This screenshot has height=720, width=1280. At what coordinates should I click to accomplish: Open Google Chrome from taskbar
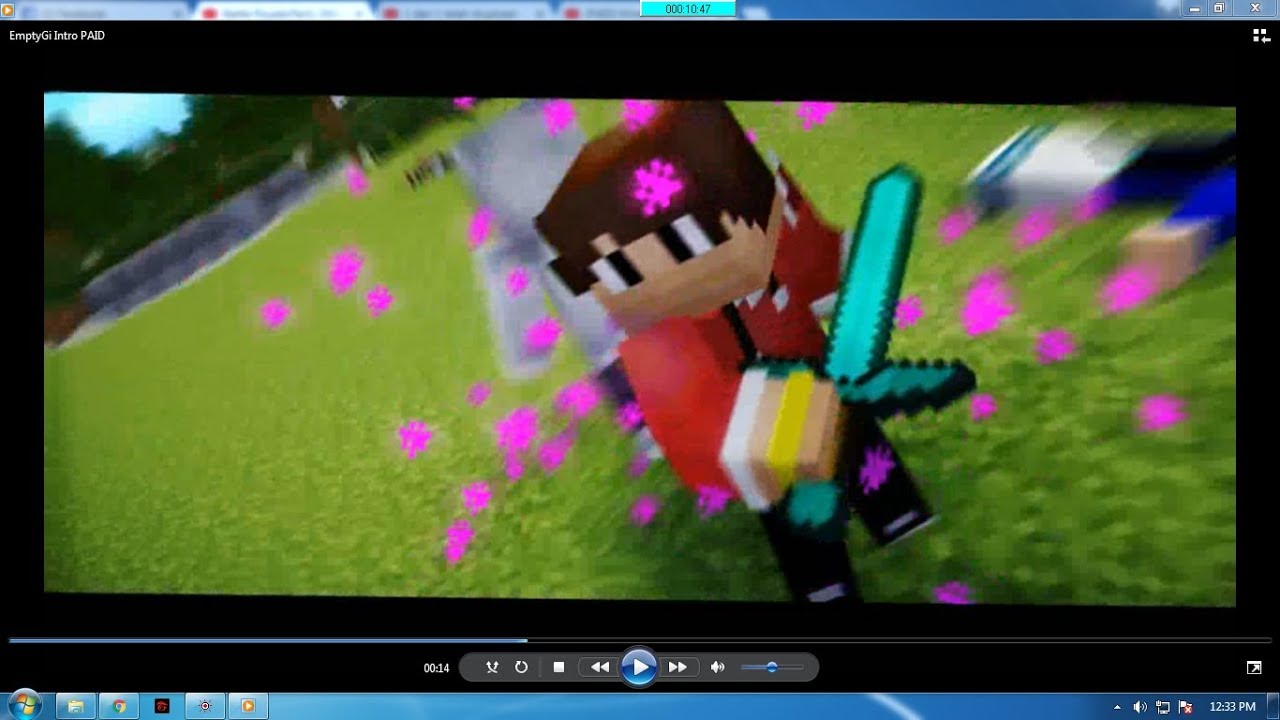(119, 706)
